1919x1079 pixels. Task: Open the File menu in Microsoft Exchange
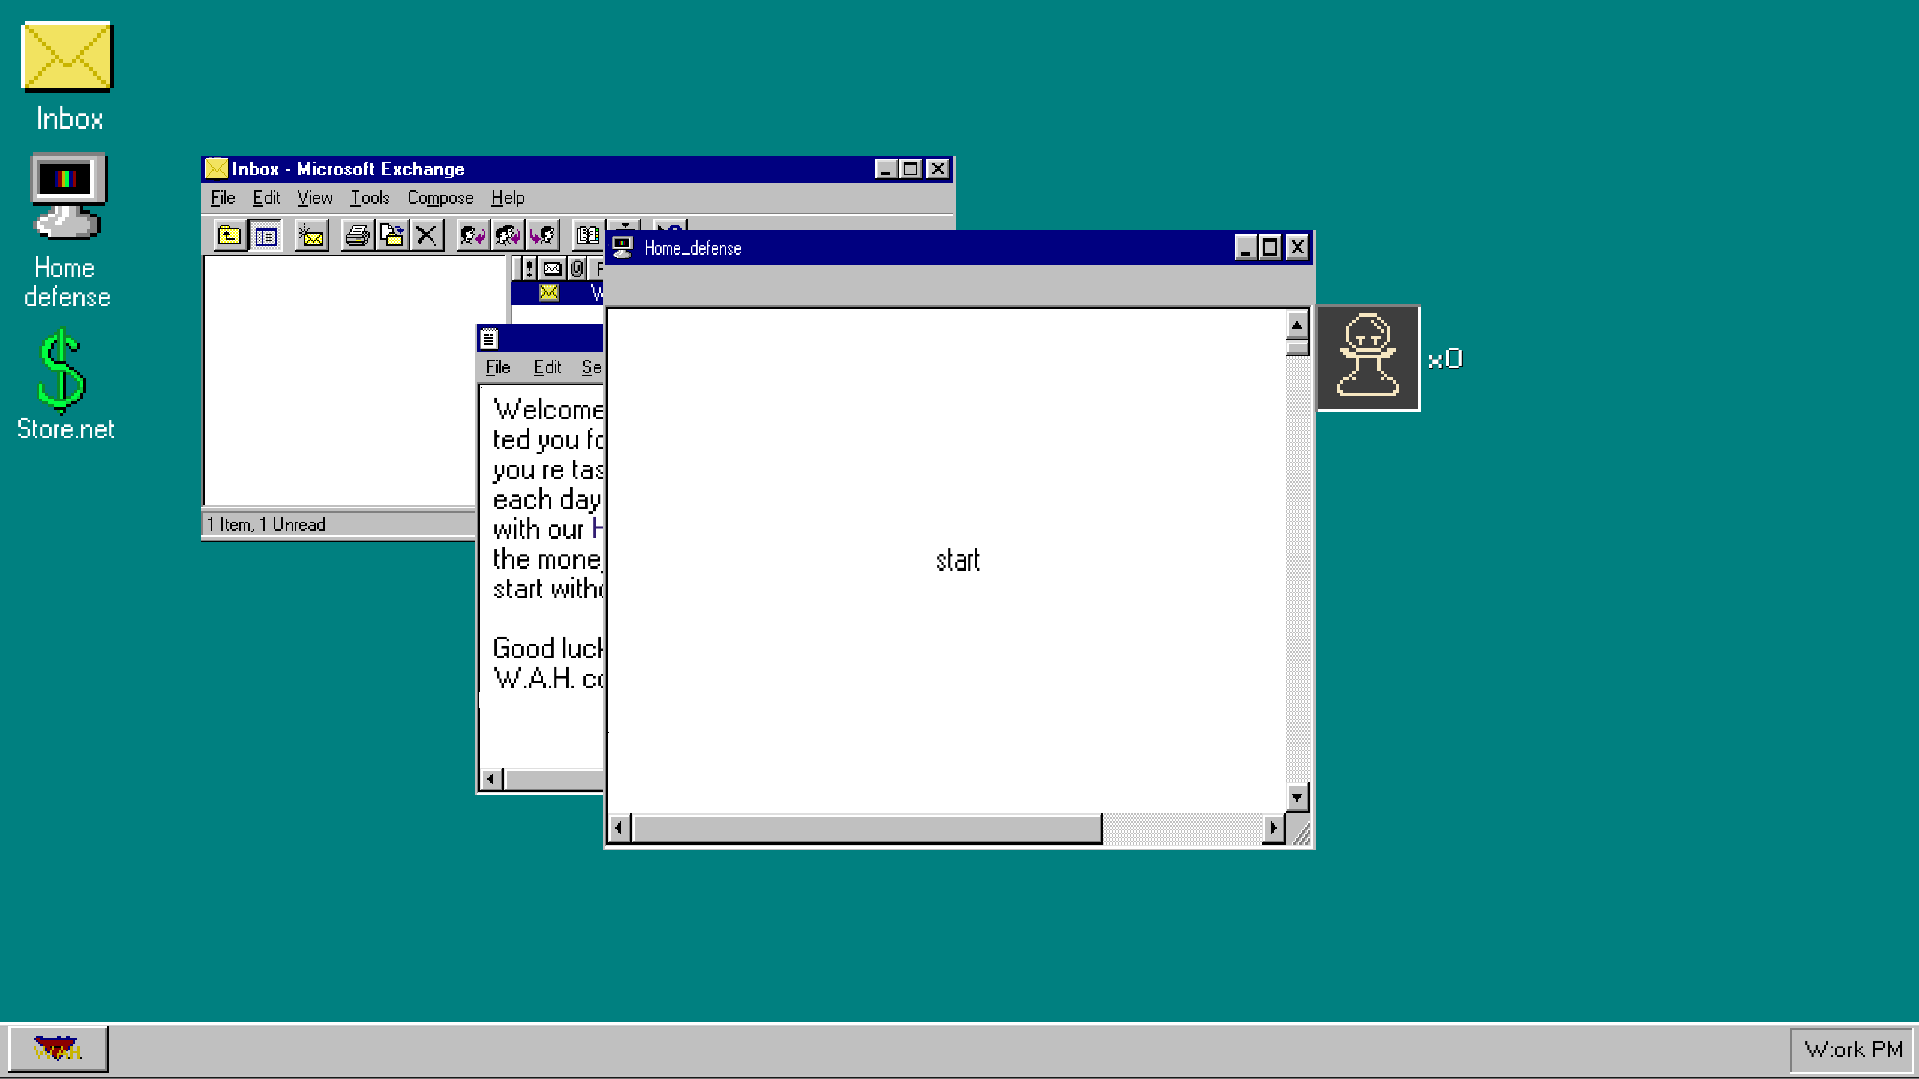click(x=223, y=198)
